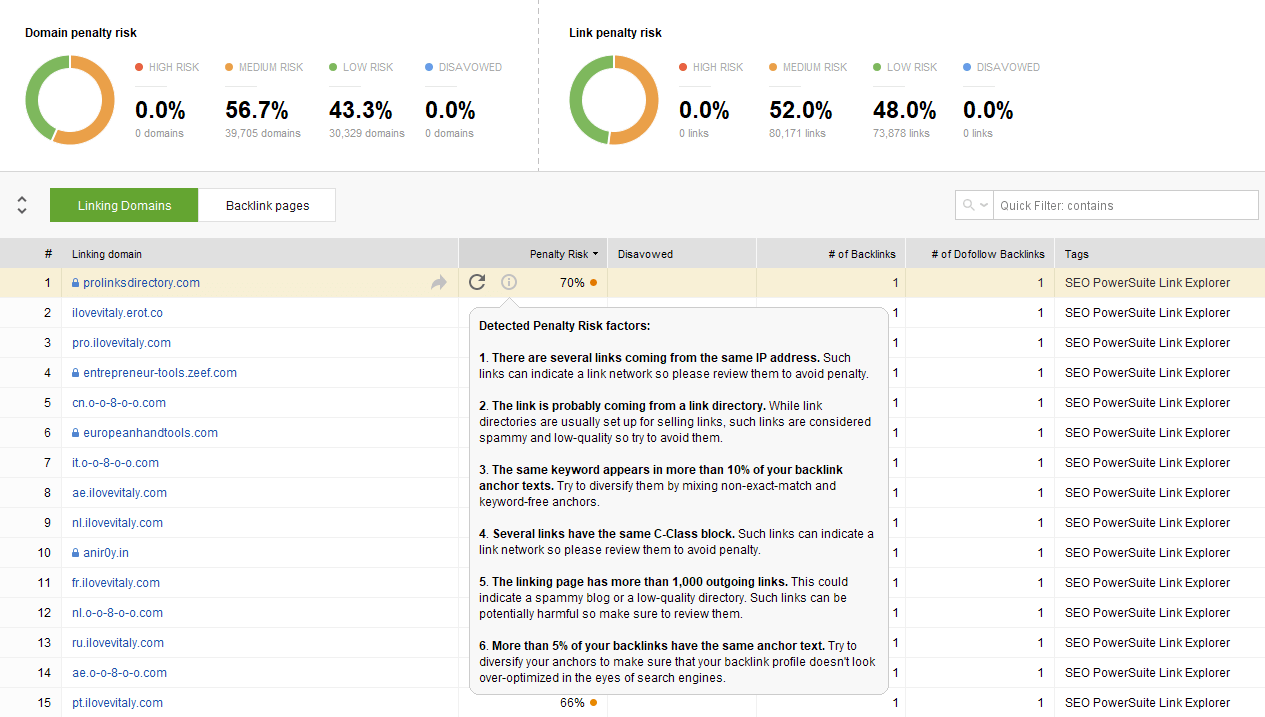Click the '# of Backlinks' column header
Image resolution: width=1265 pixels, height=717 pixels.
(x=861, y=254)
